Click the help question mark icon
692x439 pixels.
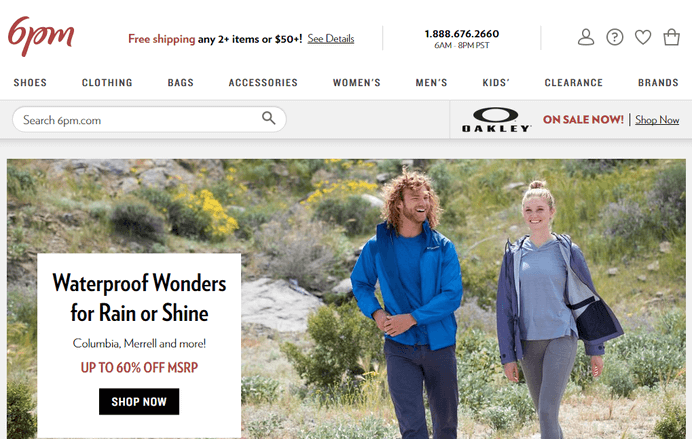click(615, 37)
